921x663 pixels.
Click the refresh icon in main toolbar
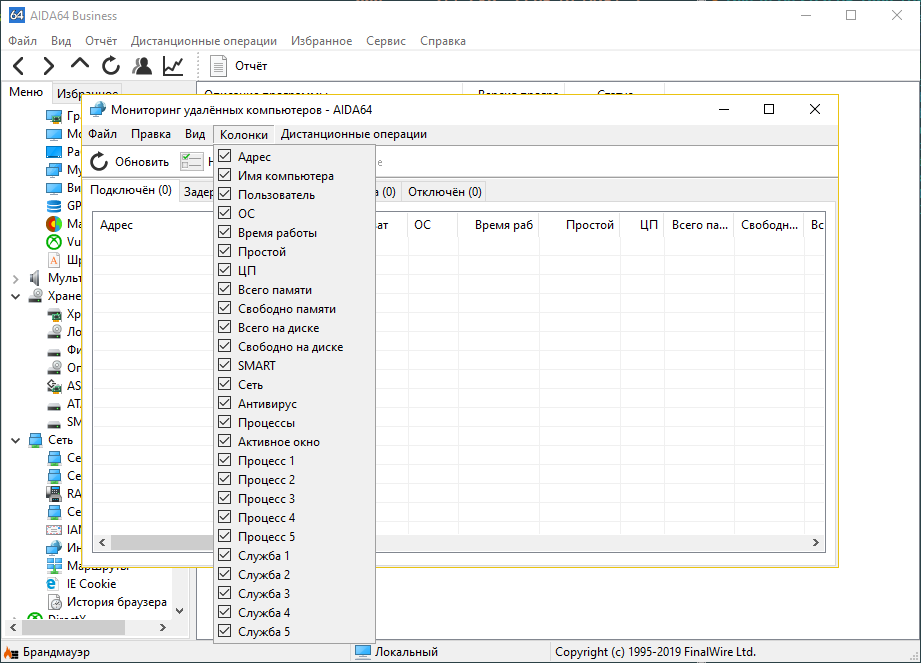pos(111,66)
